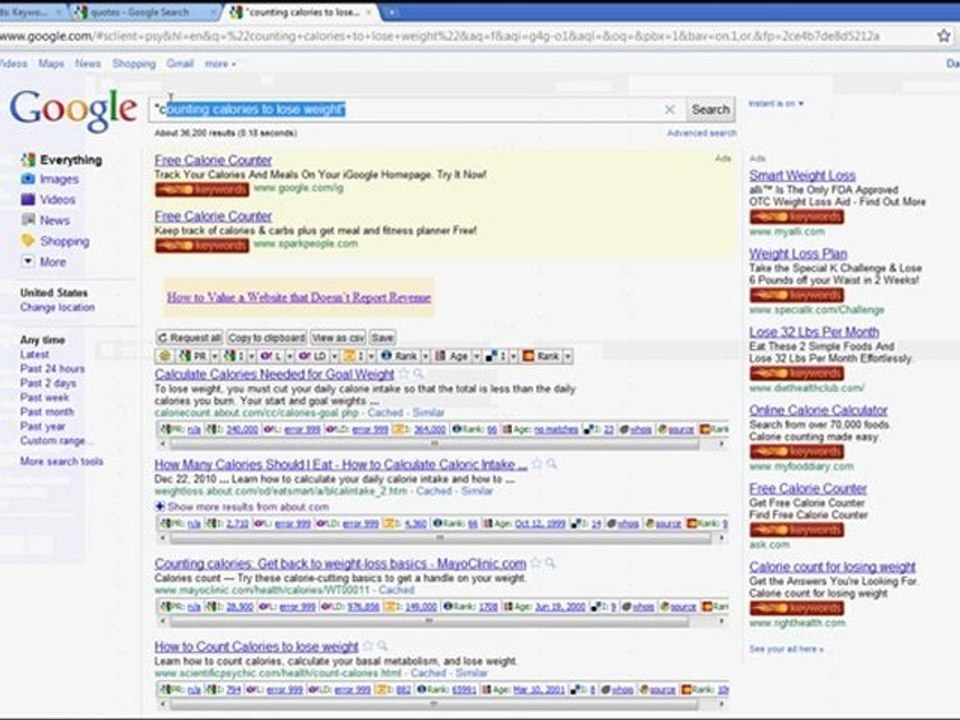Image resolution: width=960 pixels, height=720 pixels.
Task: Click inside the Google search input field
Action: (x=407, y=110)
